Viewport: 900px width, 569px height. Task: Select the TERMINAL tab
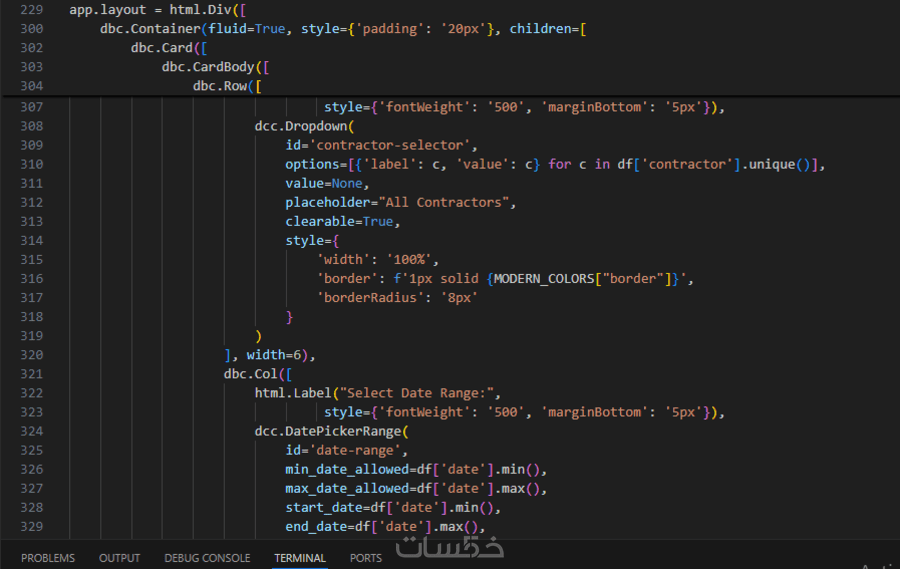[300, 558]
